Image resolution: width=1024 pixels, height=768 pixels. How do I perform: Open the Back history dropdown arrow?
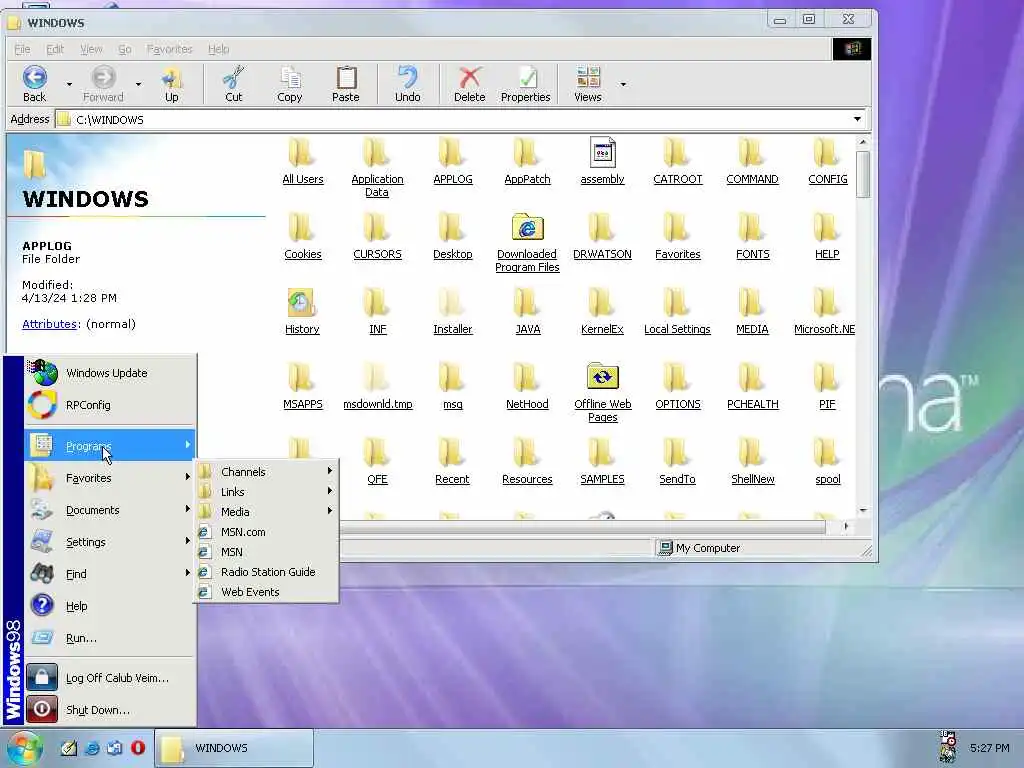[69, 84]
